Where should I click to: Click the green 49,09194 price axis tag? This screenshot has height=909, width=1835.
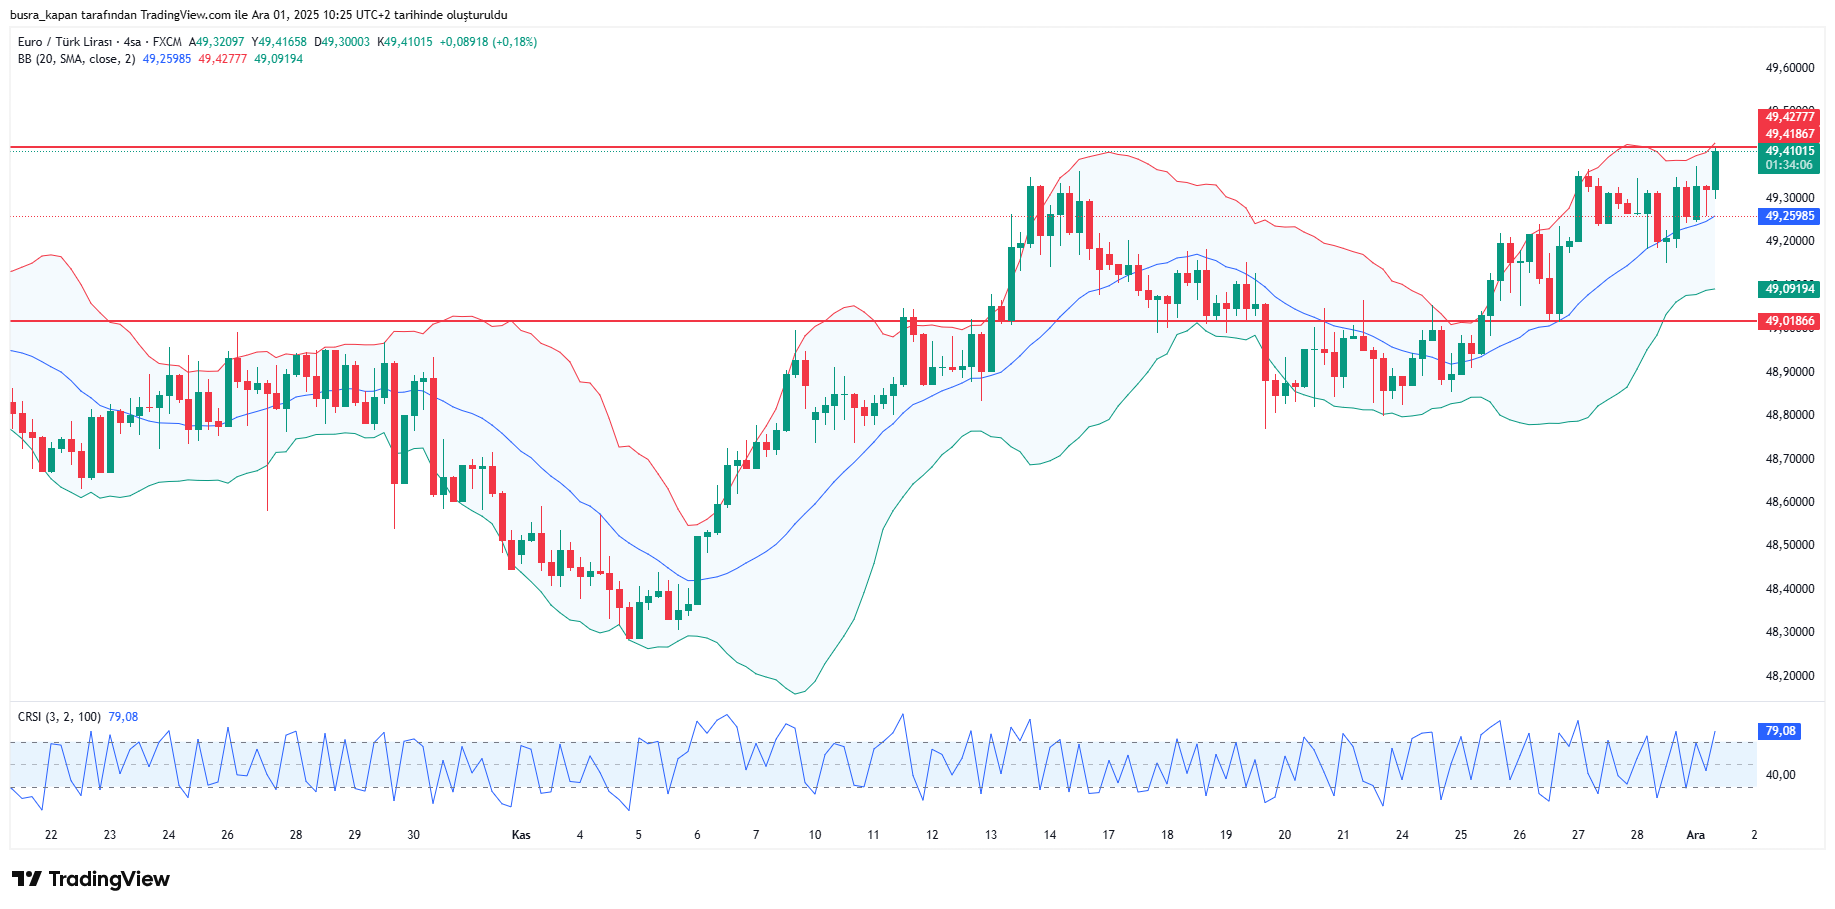pyautogui.click(x=1789, y=289)
